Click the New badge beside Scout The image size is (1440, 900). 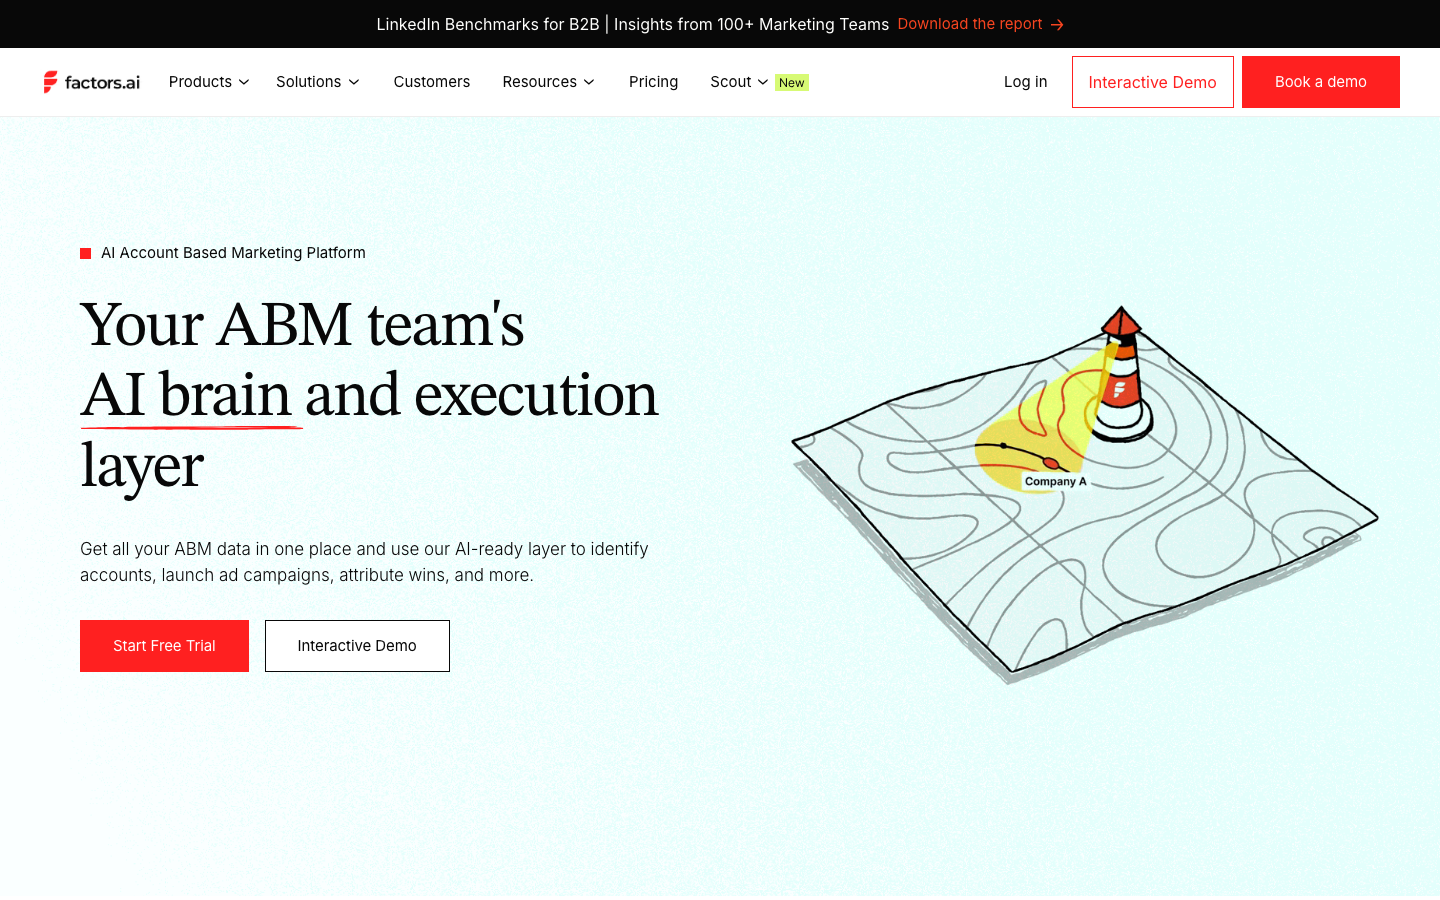click(x=792, y=83)
